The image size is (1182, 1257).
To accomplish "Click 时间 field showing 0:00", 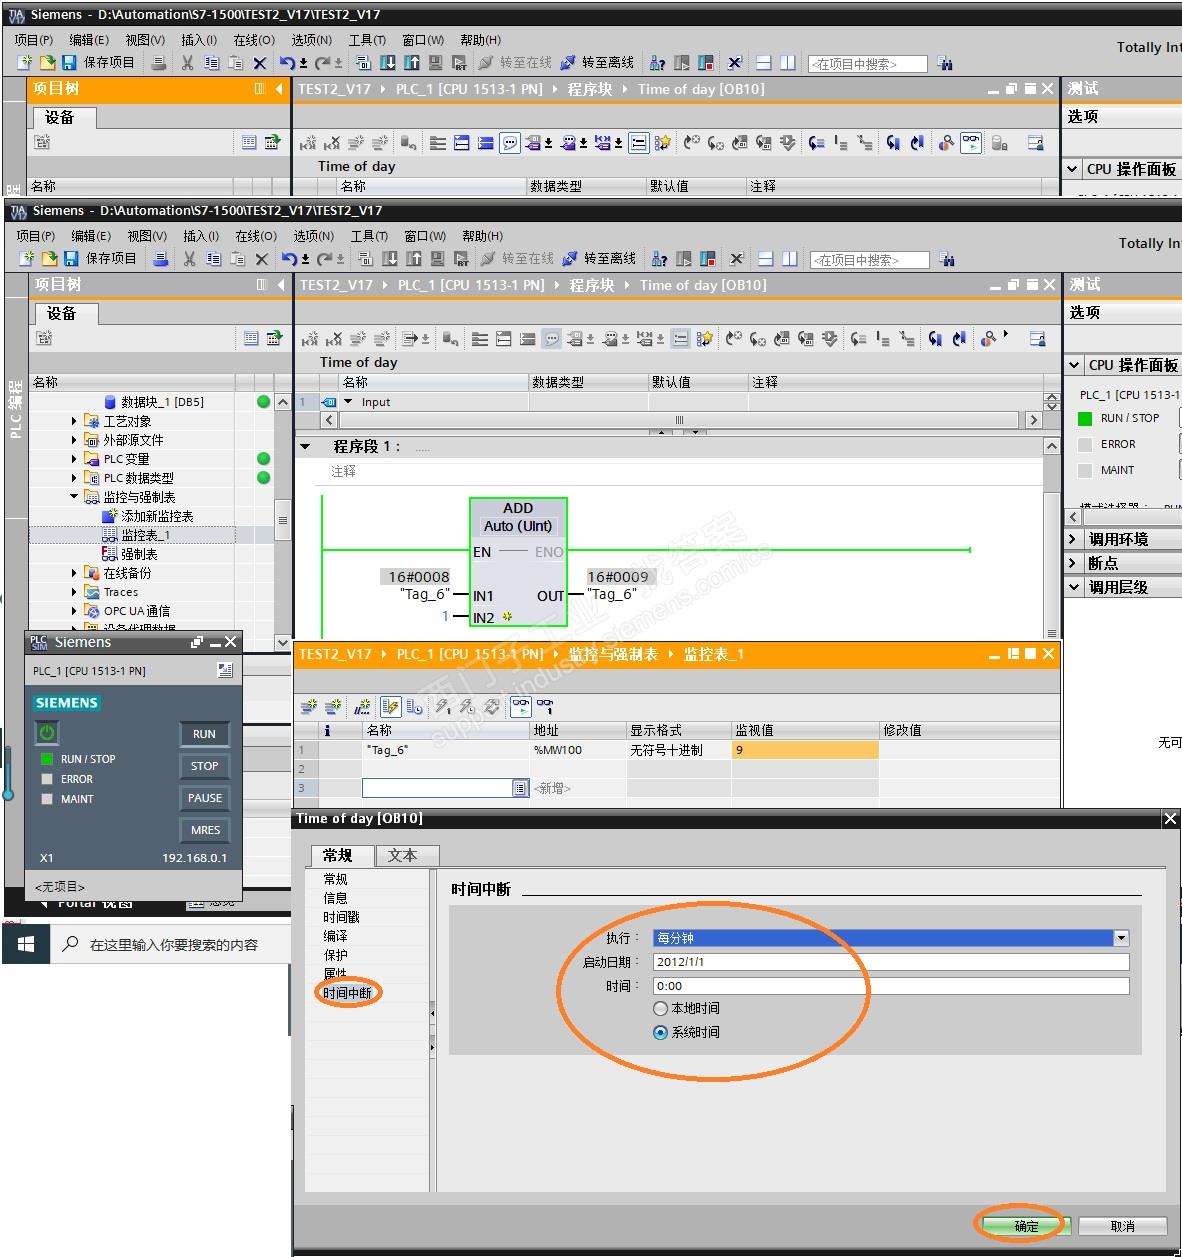I will 891,986.
